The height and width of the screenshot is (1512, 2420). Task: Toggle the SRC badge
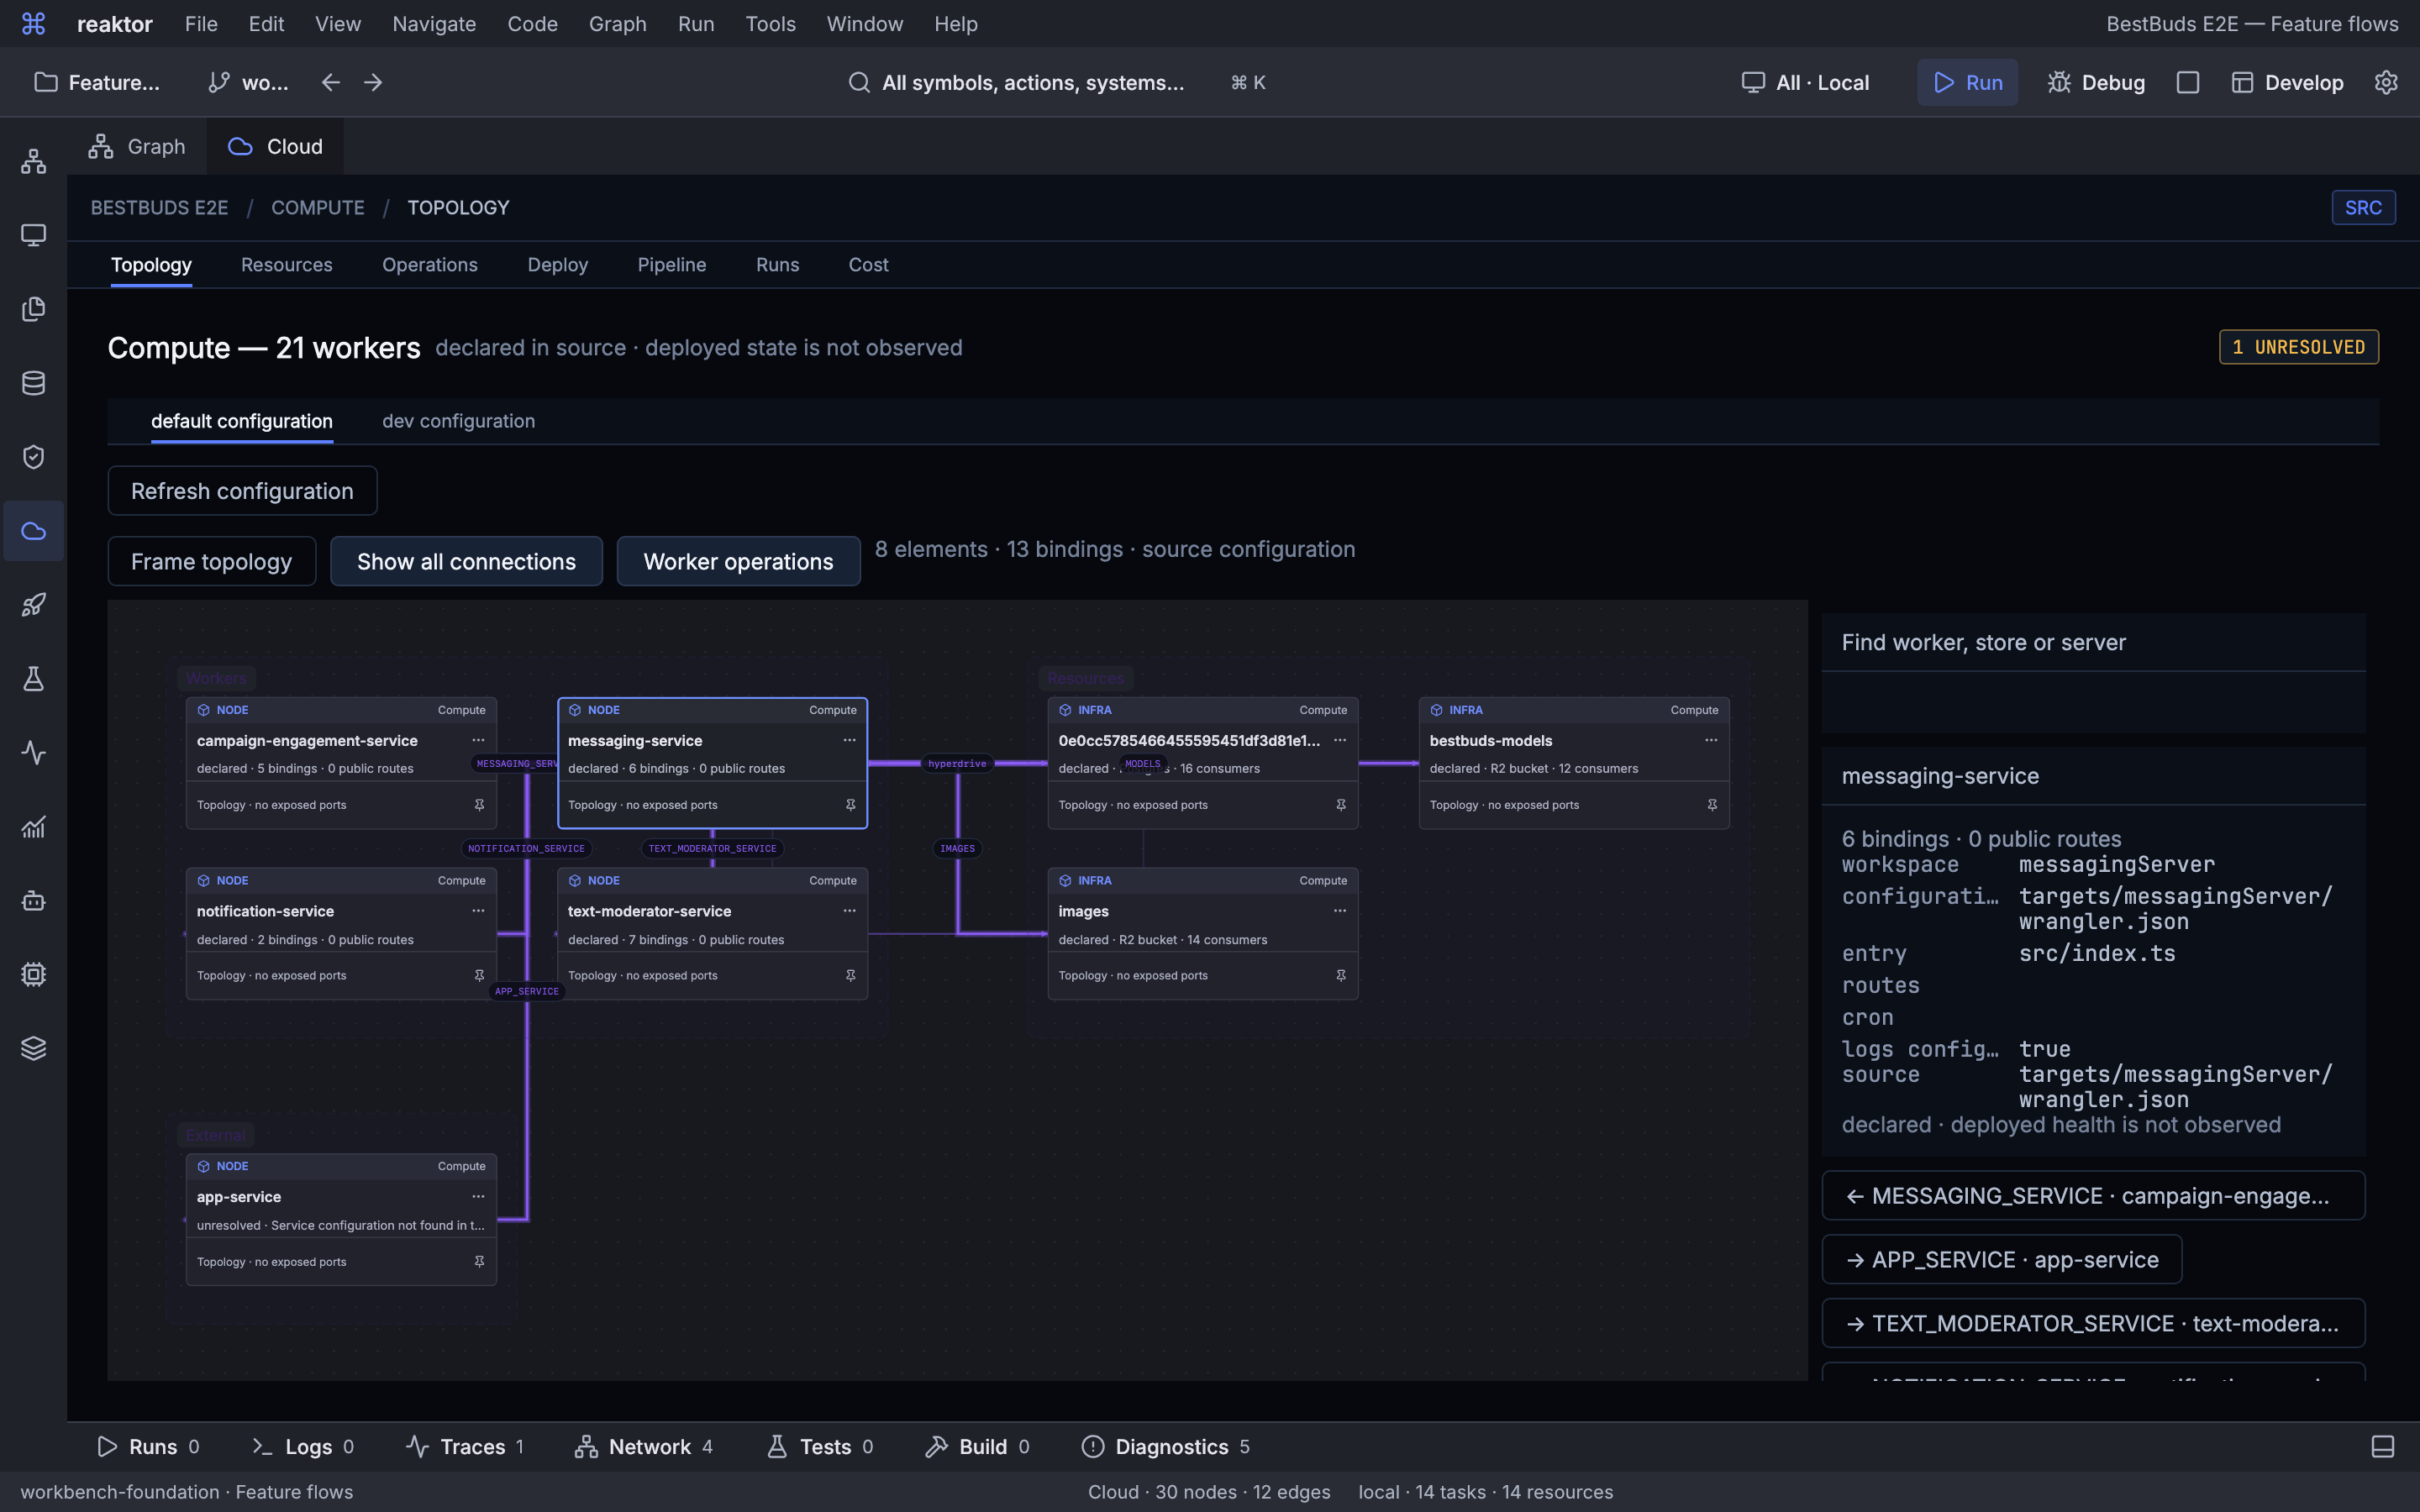tap(2363, 208)
